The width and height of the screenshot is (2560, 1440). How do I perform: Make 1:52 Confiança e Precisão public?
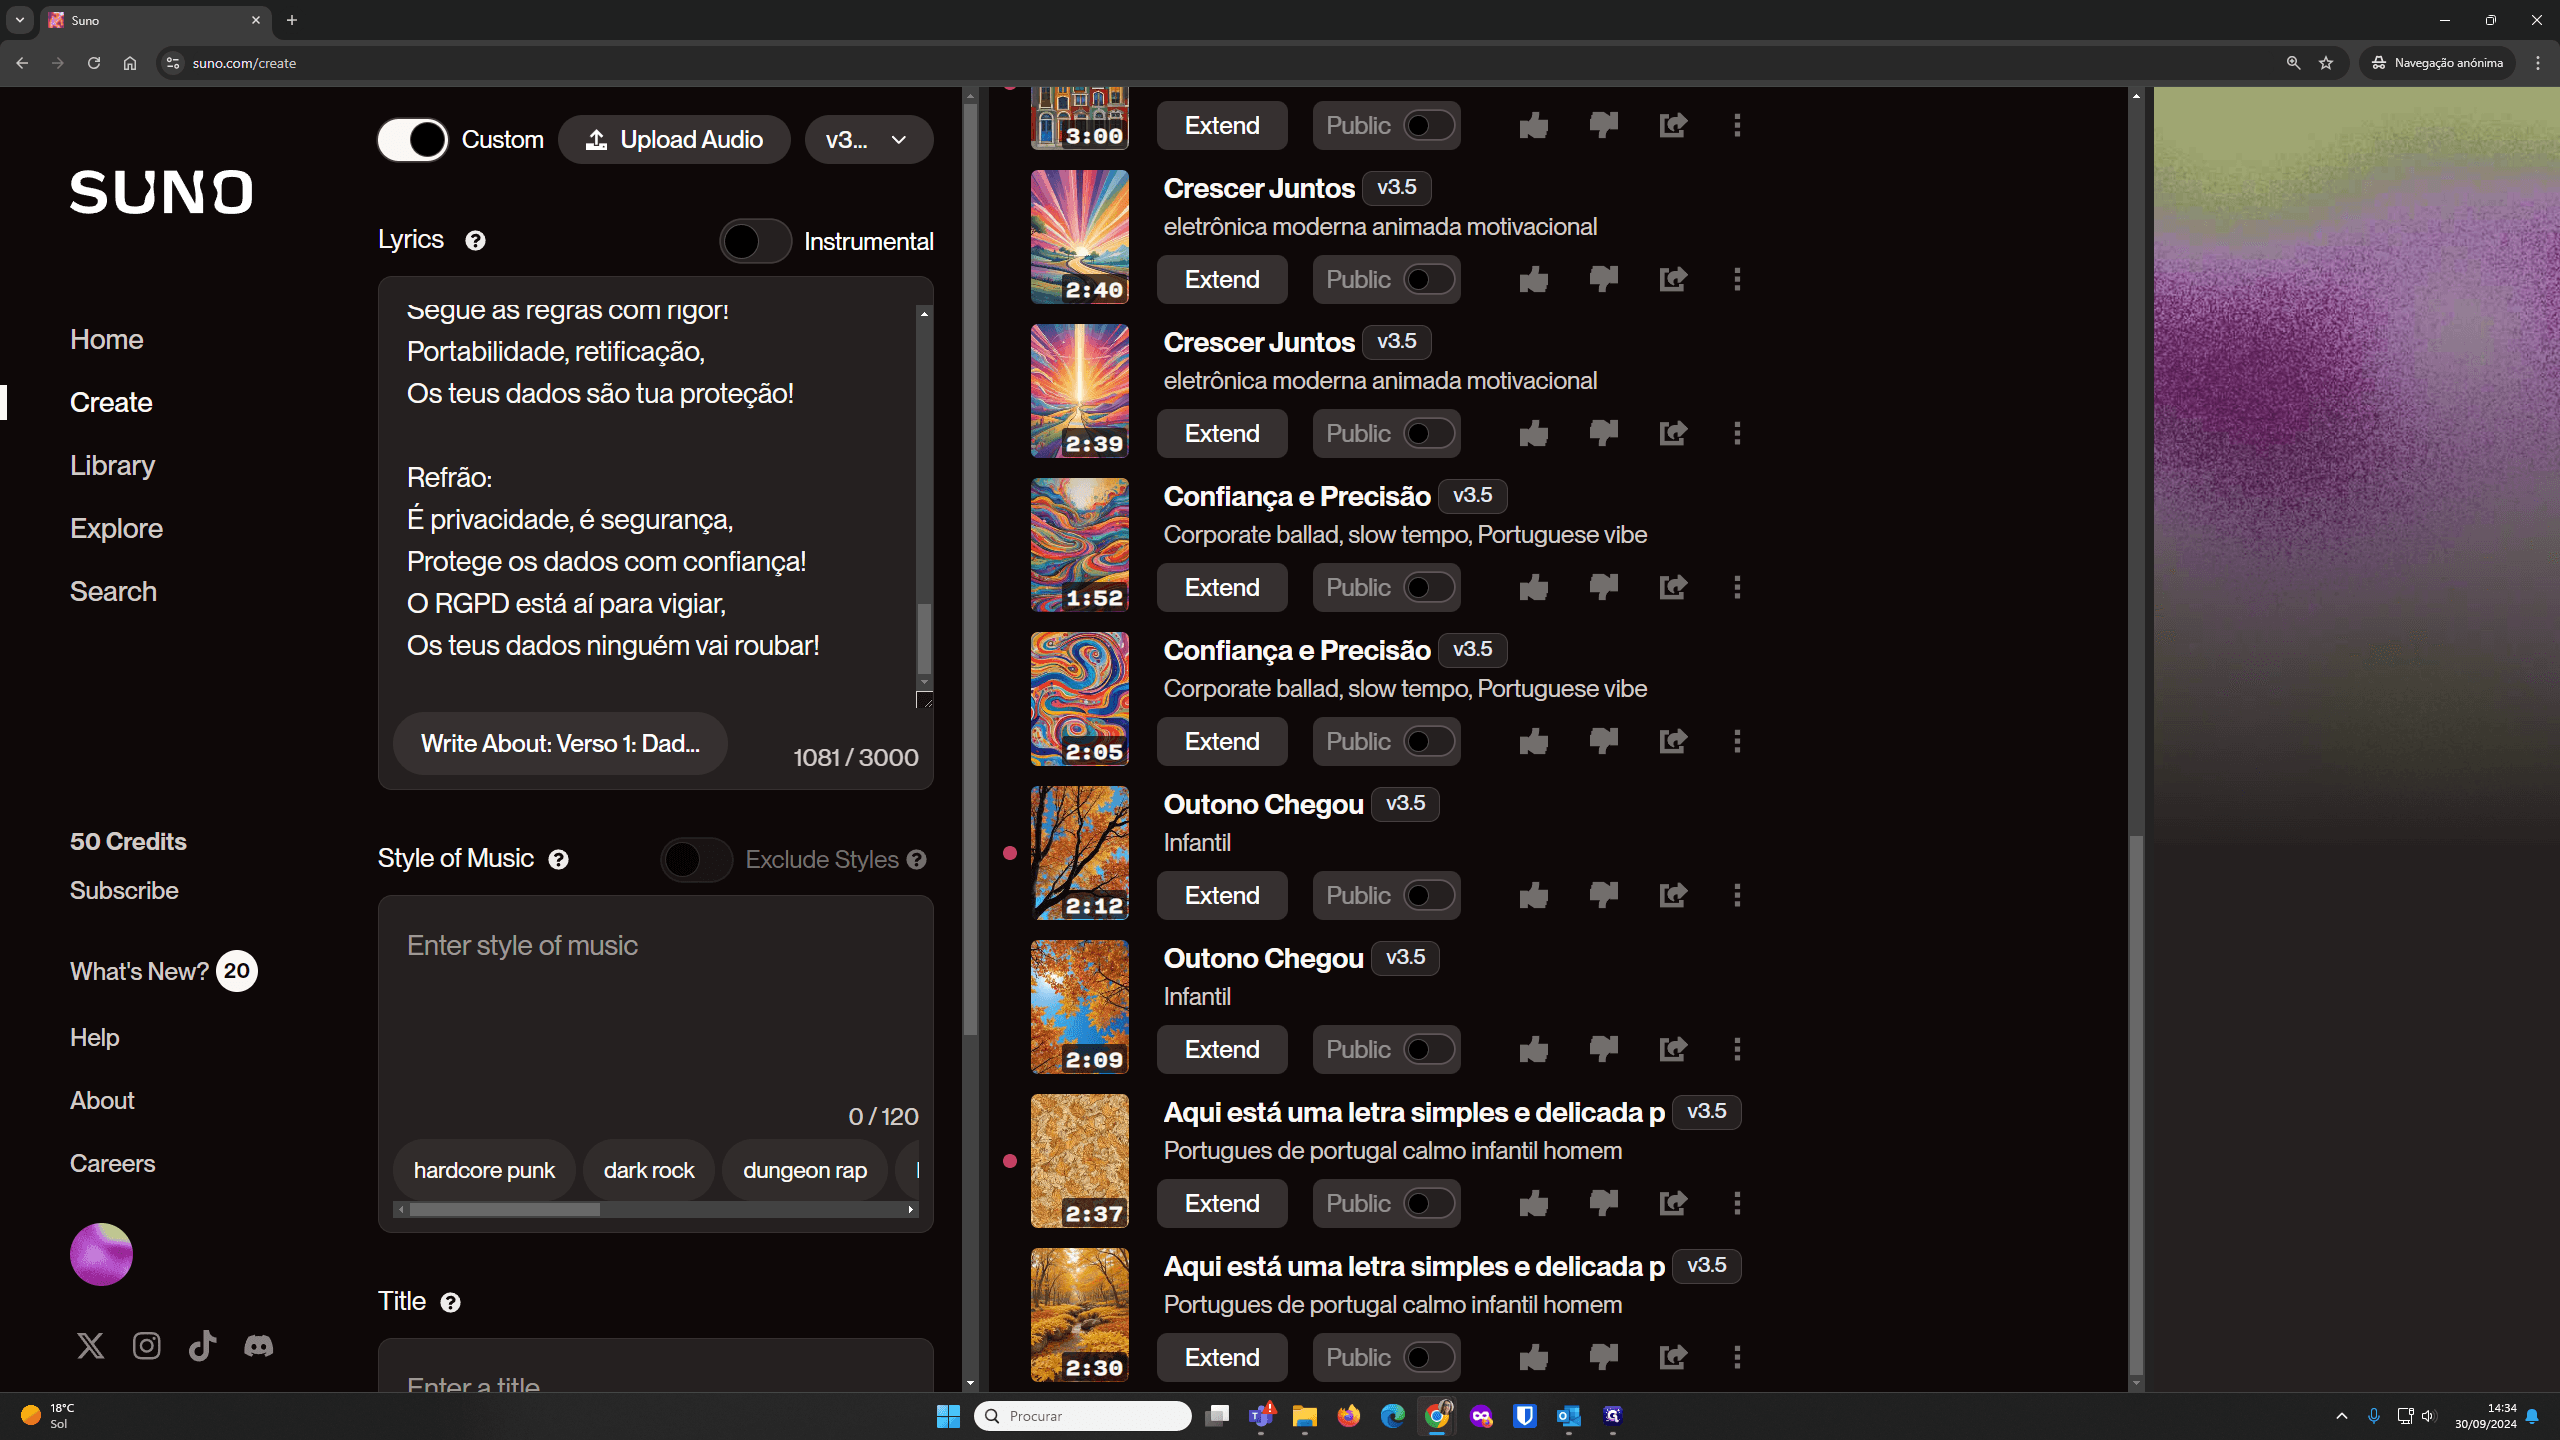1428,587
